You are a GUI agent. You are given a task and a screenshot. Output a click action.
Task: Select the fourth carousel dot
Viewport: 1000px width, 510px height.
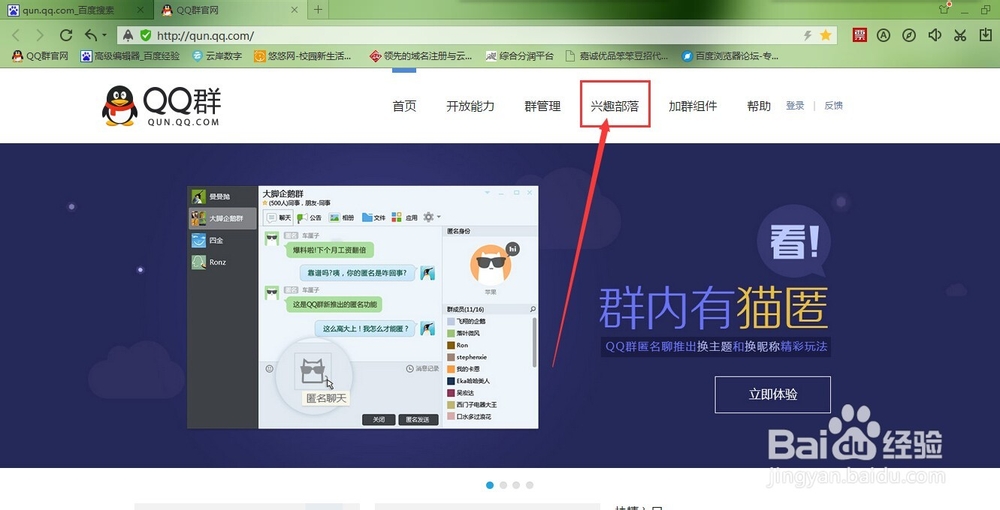tap(529, 485)
